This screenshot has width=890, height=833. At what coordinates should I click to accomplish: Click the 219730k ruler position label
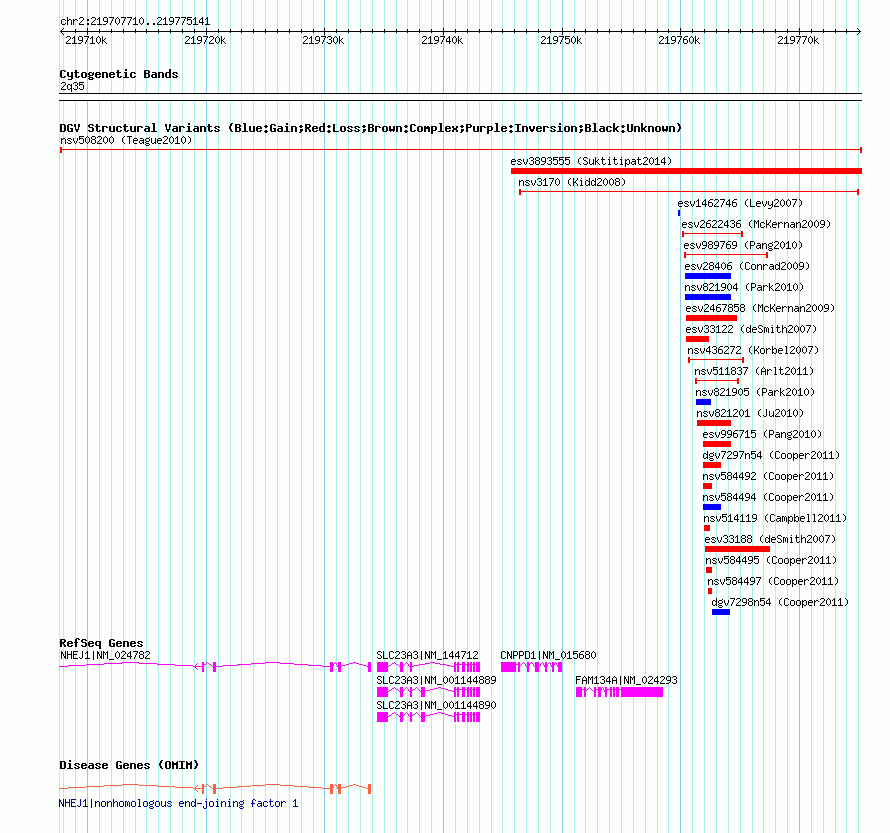click(323, 41)
